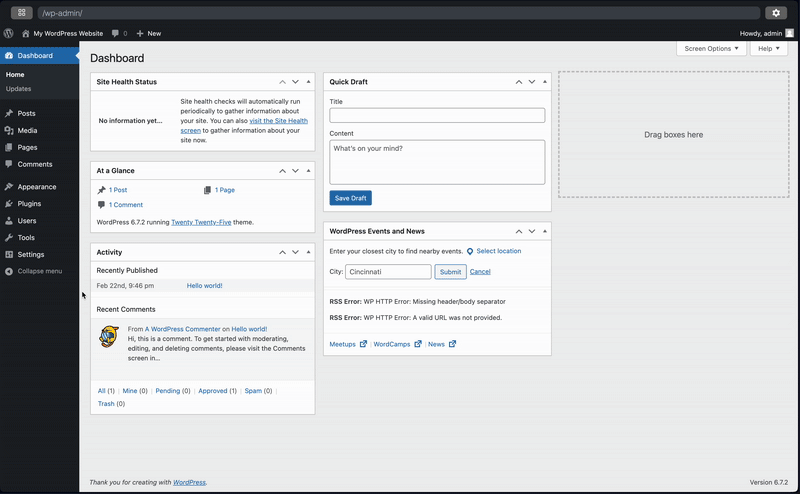Click external link icon next to News
Viewport: 800px width, 494px height.
click(452, 344)
